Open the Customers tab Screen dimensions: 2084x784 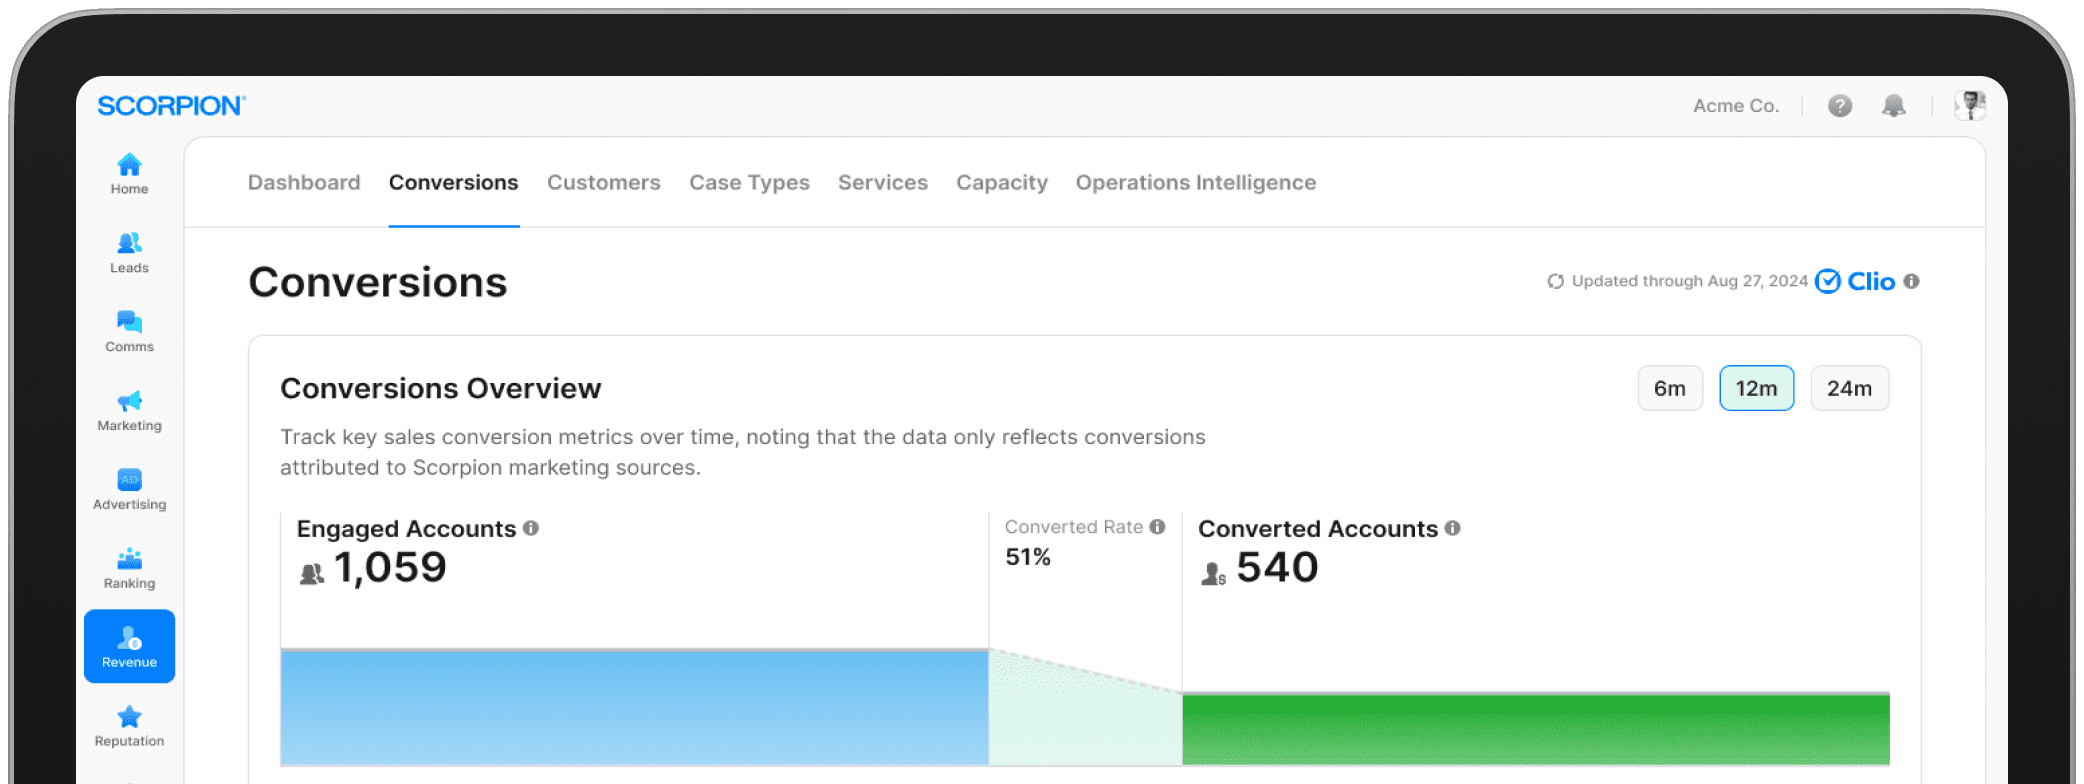point(603,183)
